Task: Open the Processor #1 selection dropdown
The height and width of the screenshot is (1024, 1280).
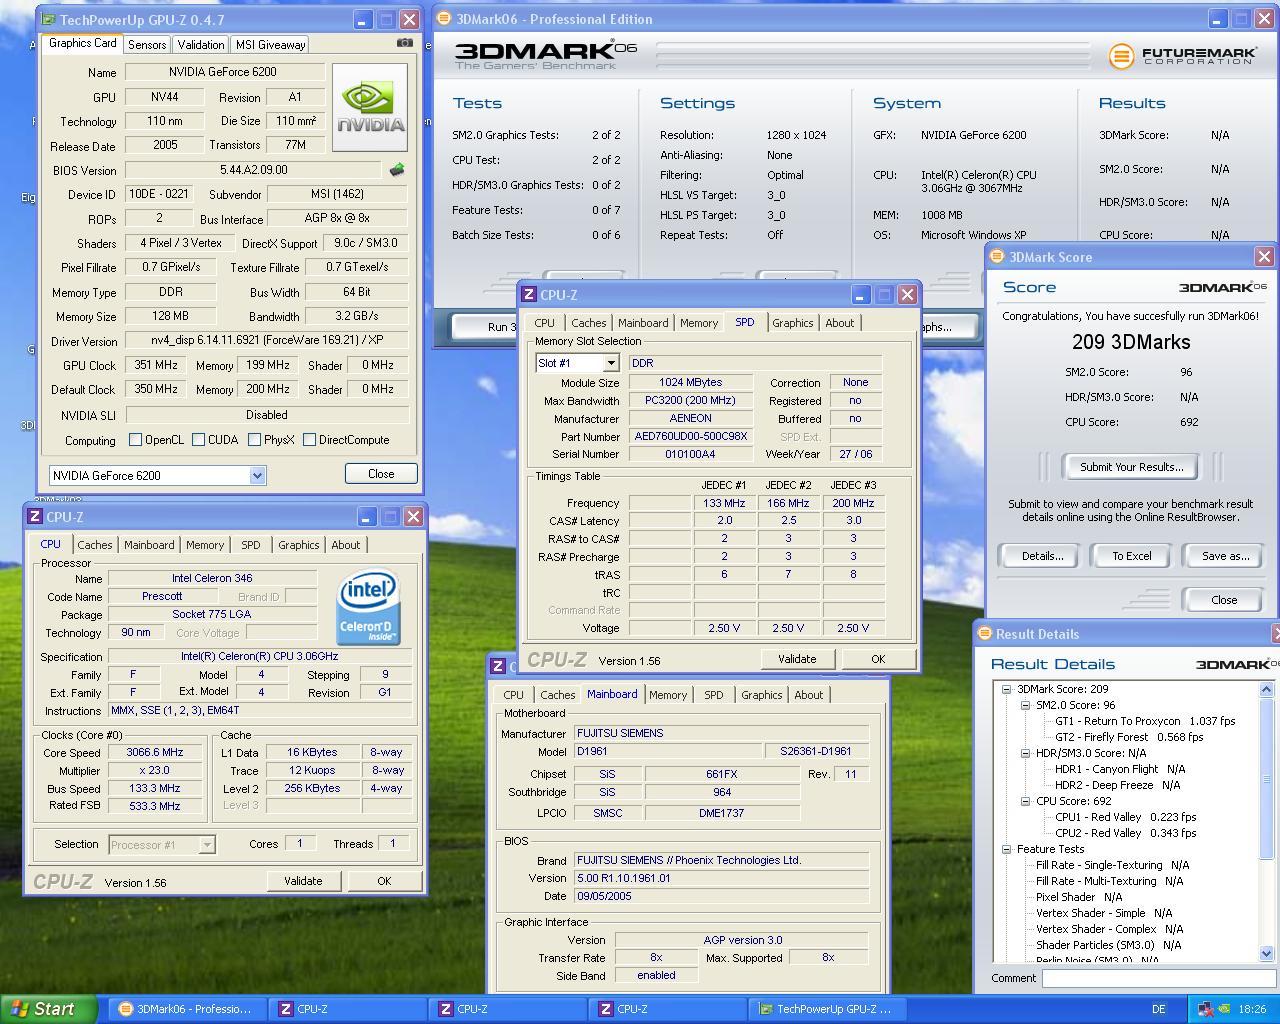Action: (206, 845)
